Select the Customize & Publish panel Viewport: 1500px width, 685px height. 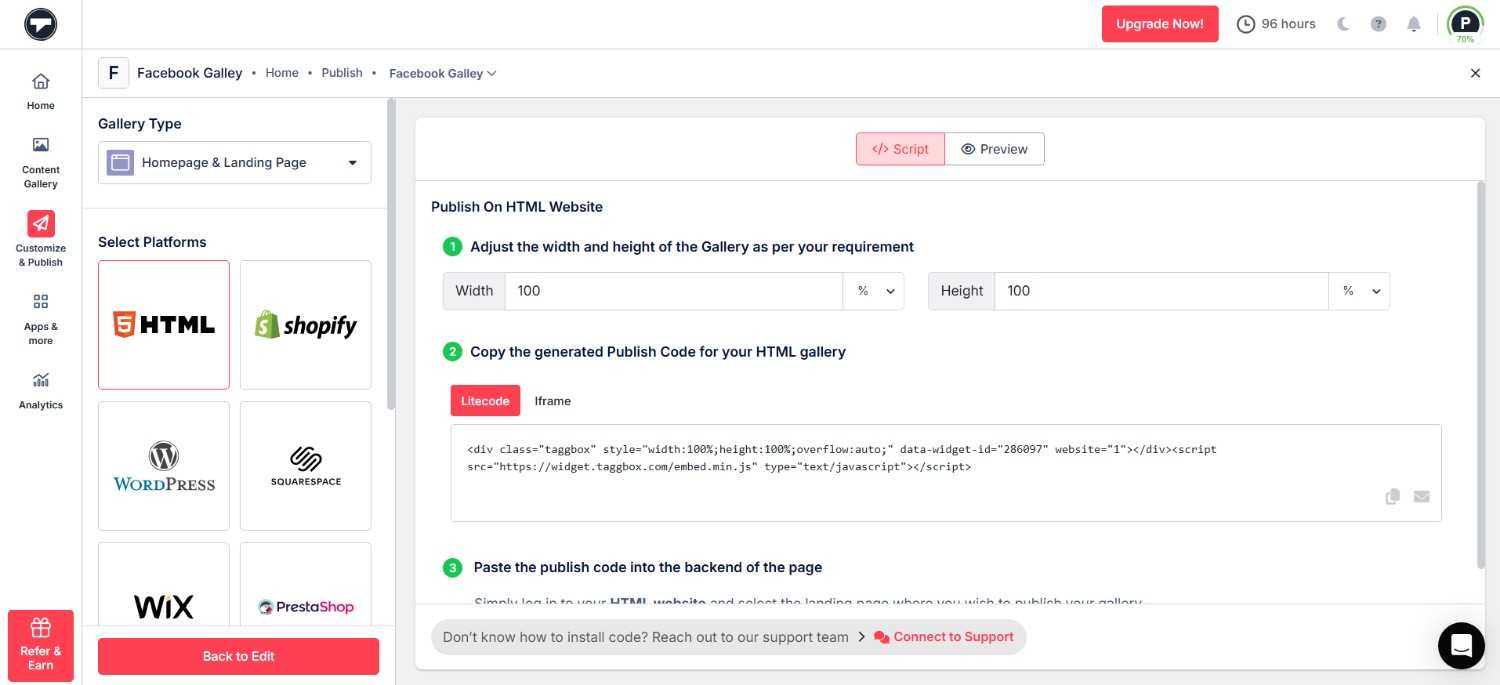click(x=40, y=238)
